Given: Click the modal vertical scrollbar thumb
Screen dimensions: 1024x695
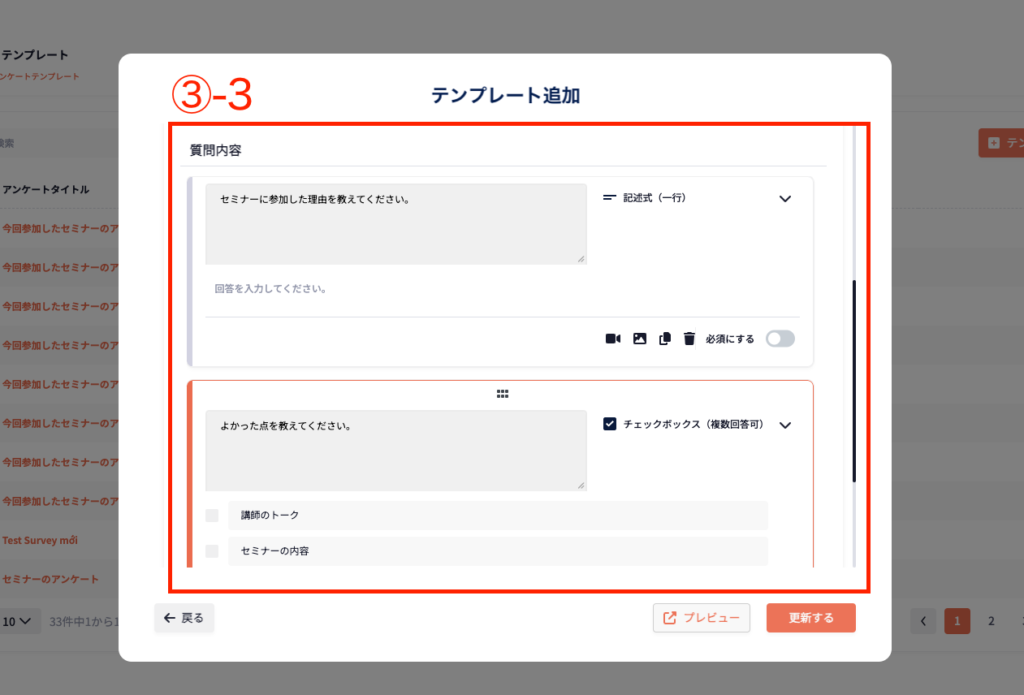Looking at the screenshot, I should [x=853, y=380].
